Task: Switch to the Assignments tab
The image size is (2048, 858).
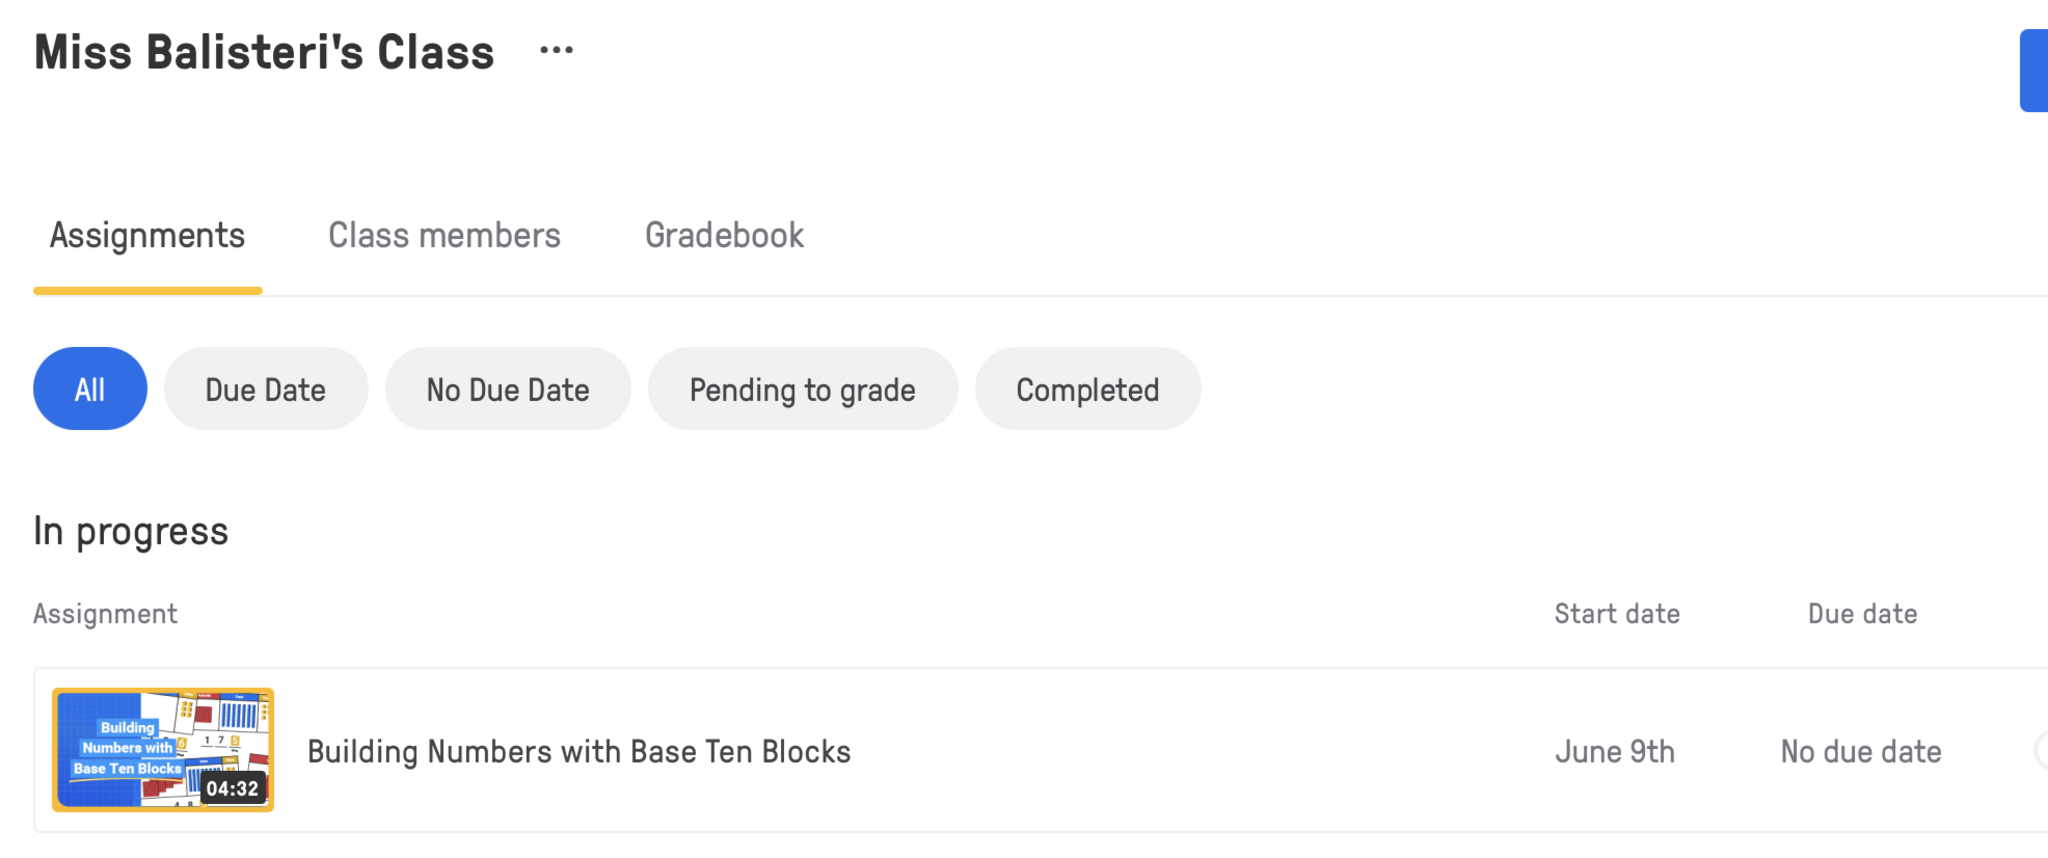Action: click(147, 236)
